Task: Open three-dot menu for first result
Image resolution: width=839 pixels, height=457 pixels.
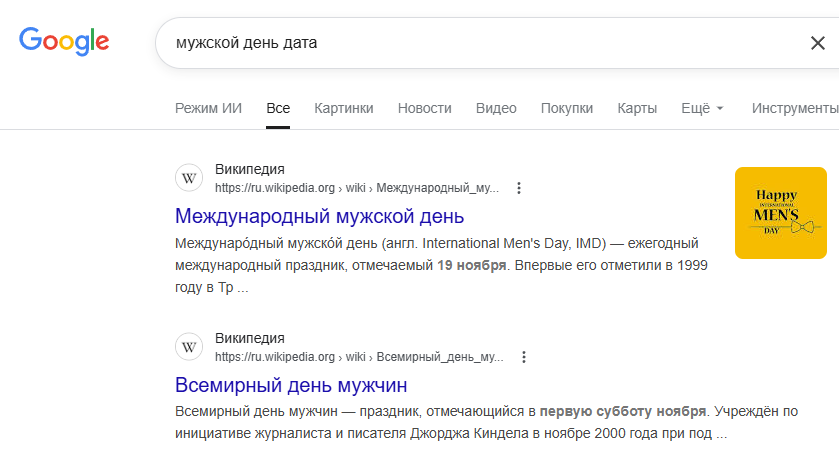Action: (518, 188)
